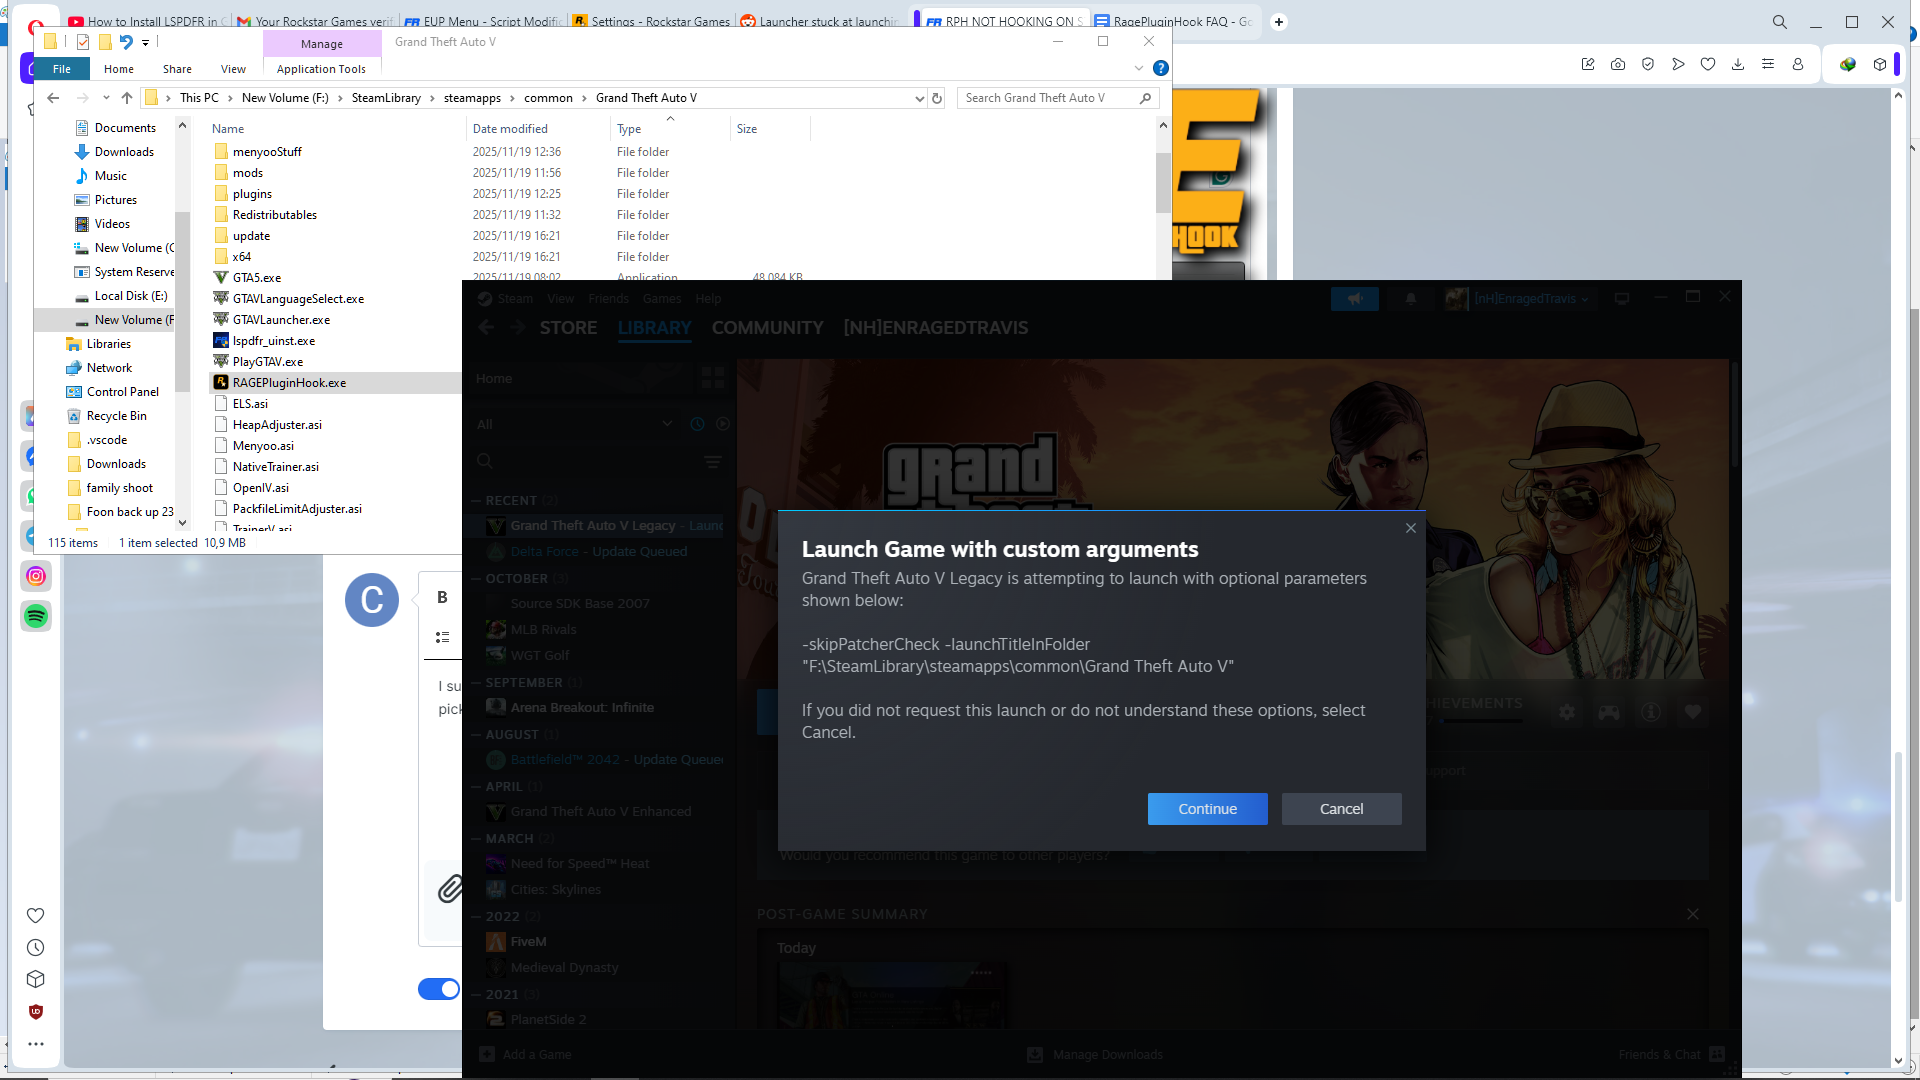The image size is (1920, 1080).
Task: Click the Explorer up-directory arrow
Action: [127, 98]
